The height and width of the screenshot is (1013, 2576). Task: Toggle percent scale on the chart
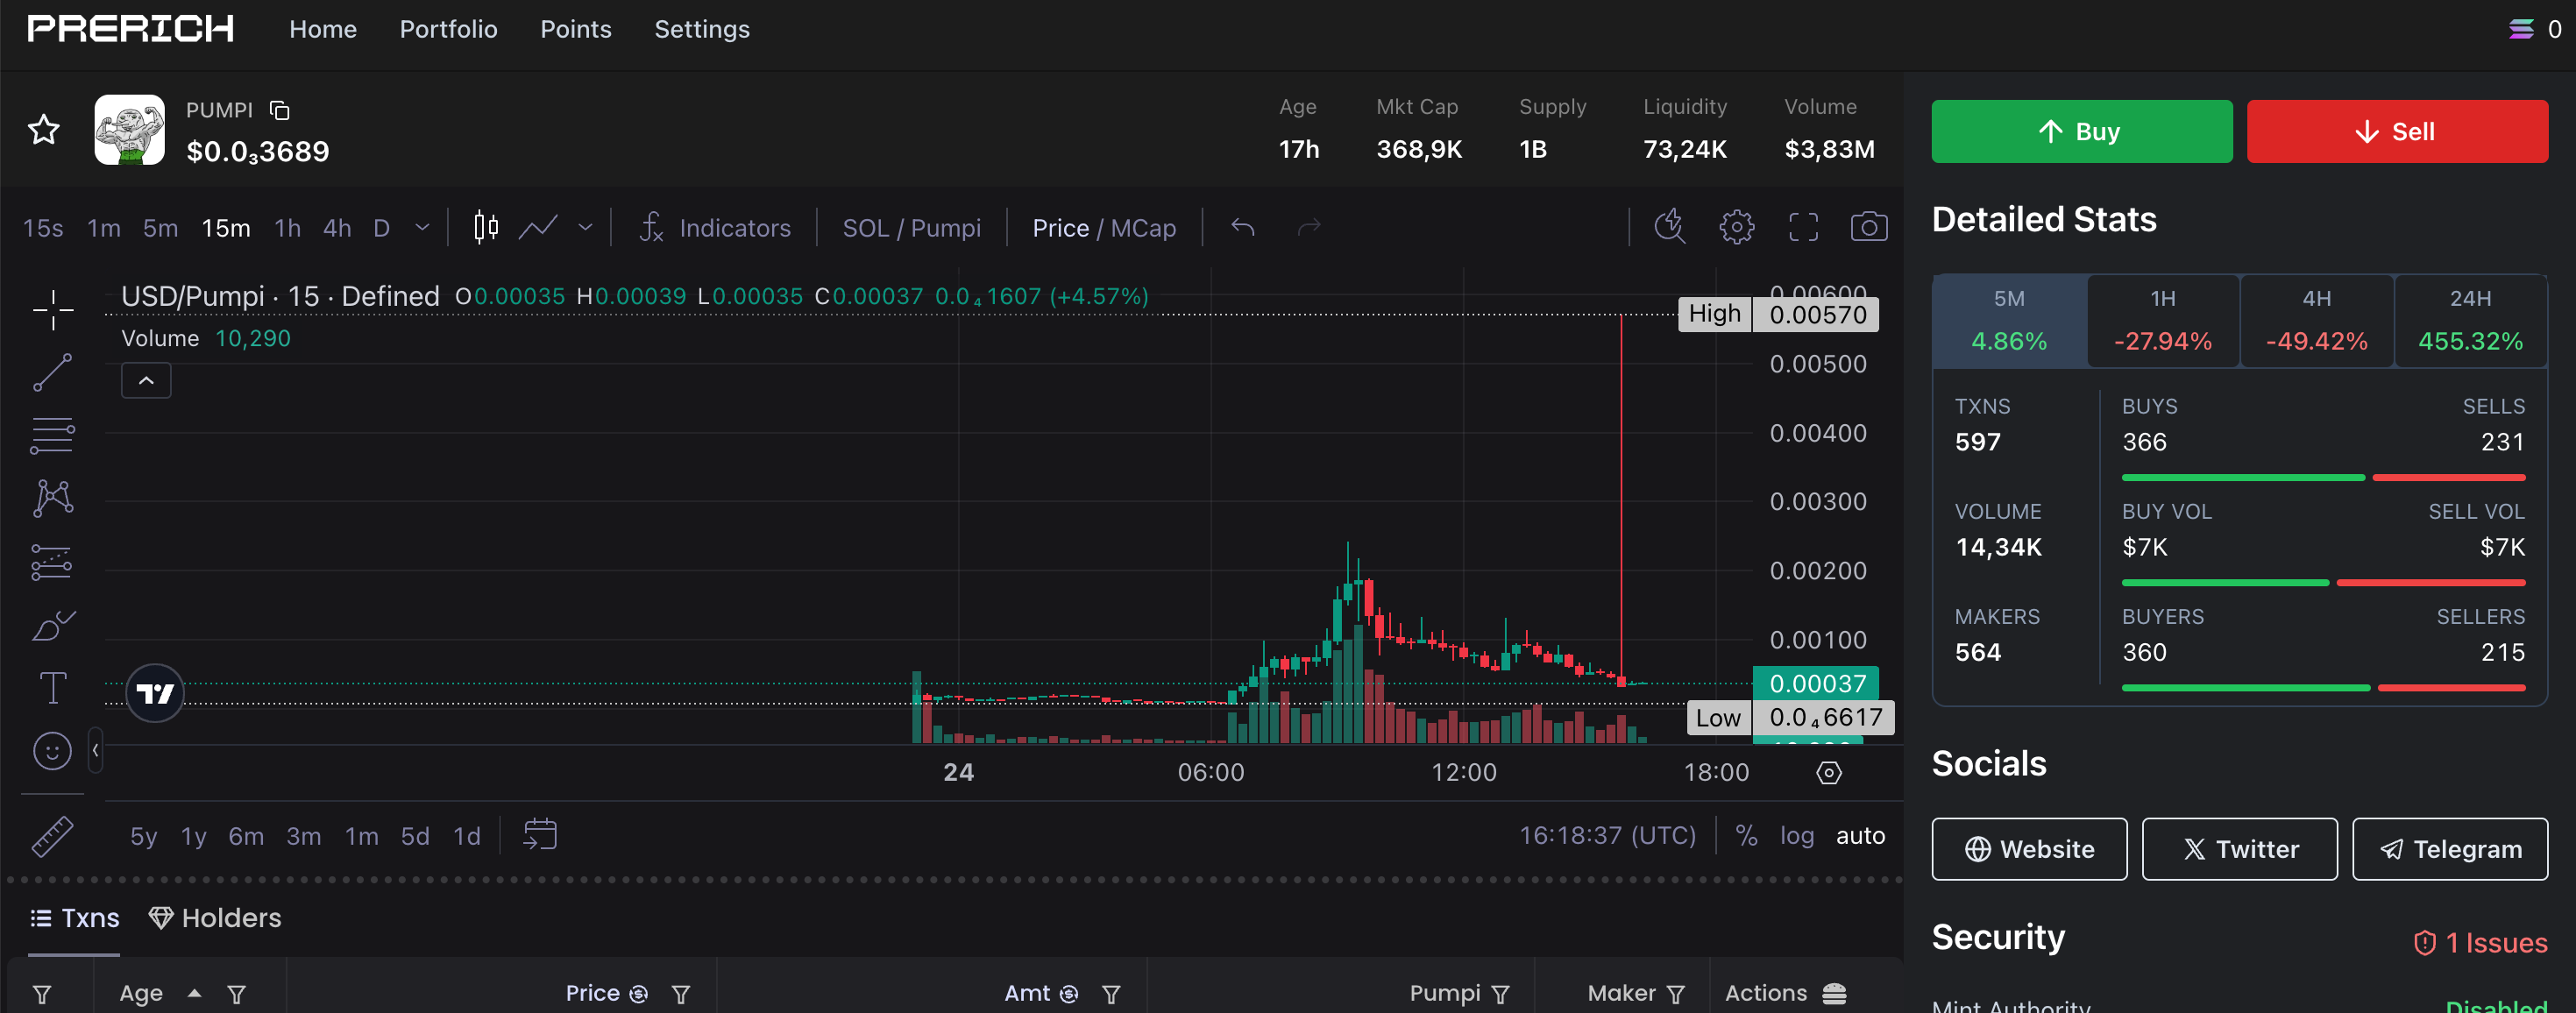point(1746,835)
